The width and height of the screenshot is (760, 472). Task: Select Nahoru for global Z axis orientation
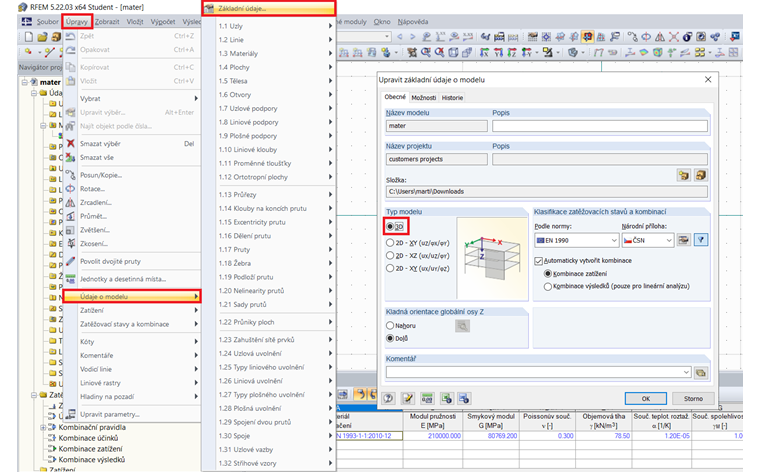pyautogui.click(x=390, y=326)
